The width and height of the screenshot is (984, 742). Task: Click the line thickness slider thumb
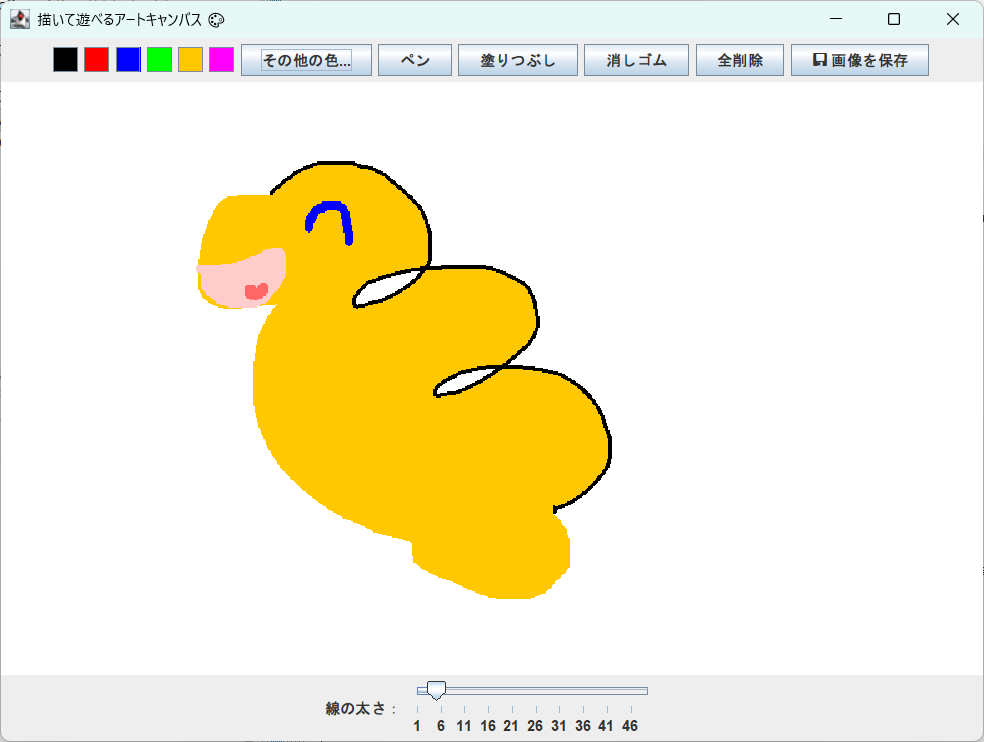tap(436, 691)
